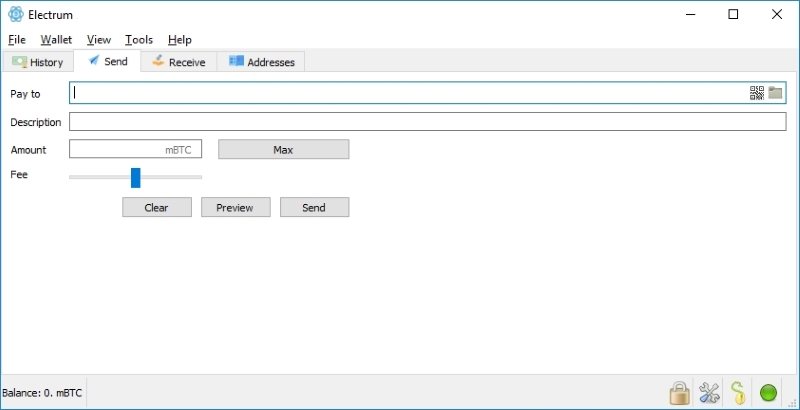The width and height of the screenshot is (800, 410).
Task: Click the seed key icon
Action: point(738,393)
